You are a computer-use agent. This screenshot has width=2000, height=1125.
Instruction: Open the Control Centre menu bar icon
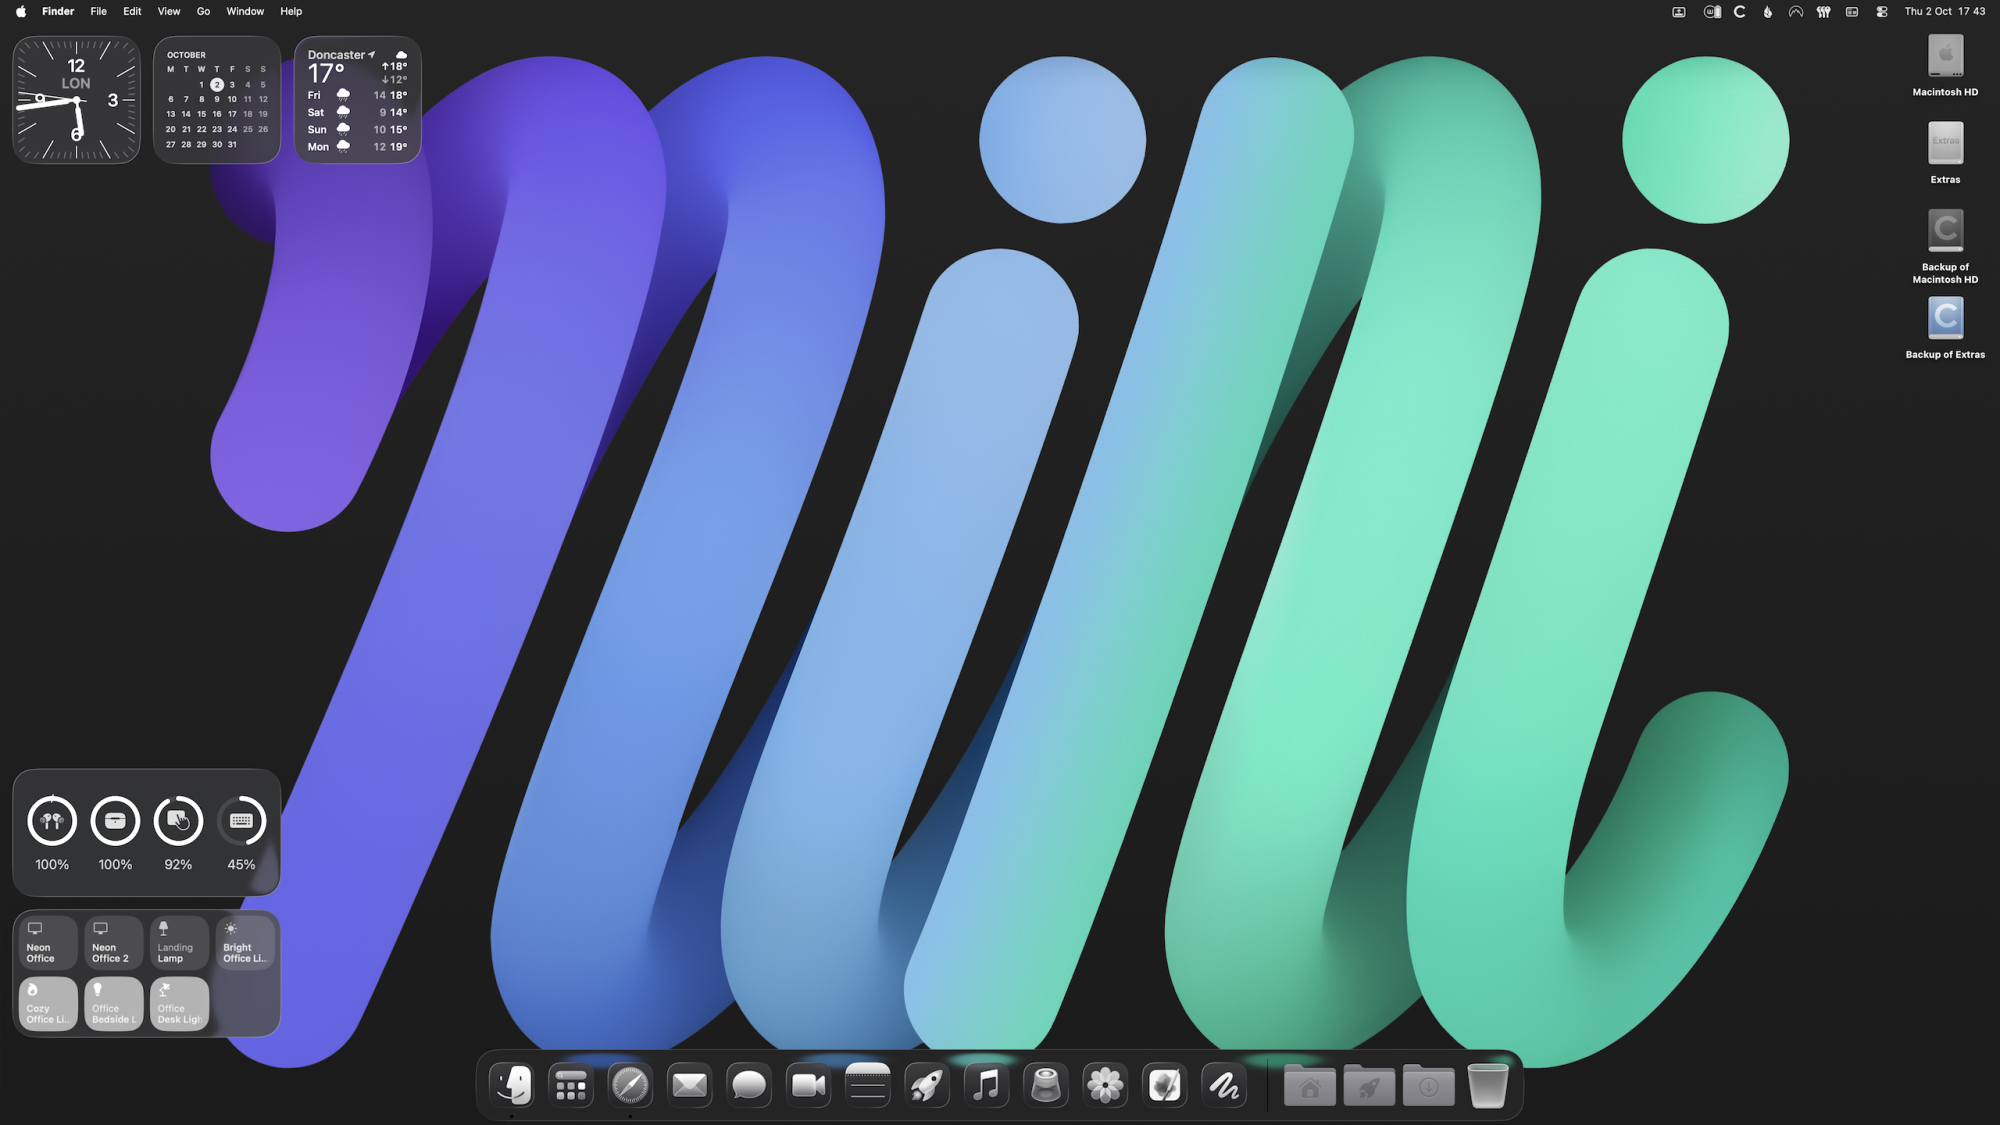1881,12
